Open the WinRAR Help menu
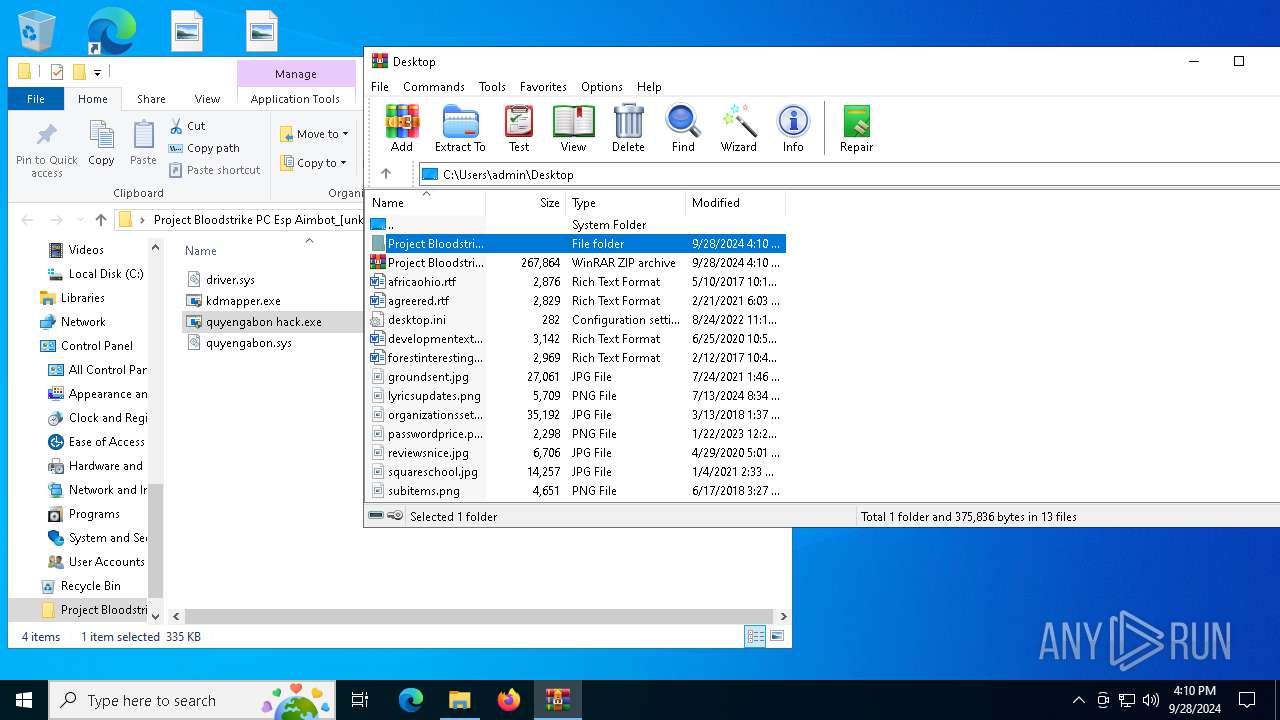The height and width of the screenshot is (720, 1280). coord(649,87)
